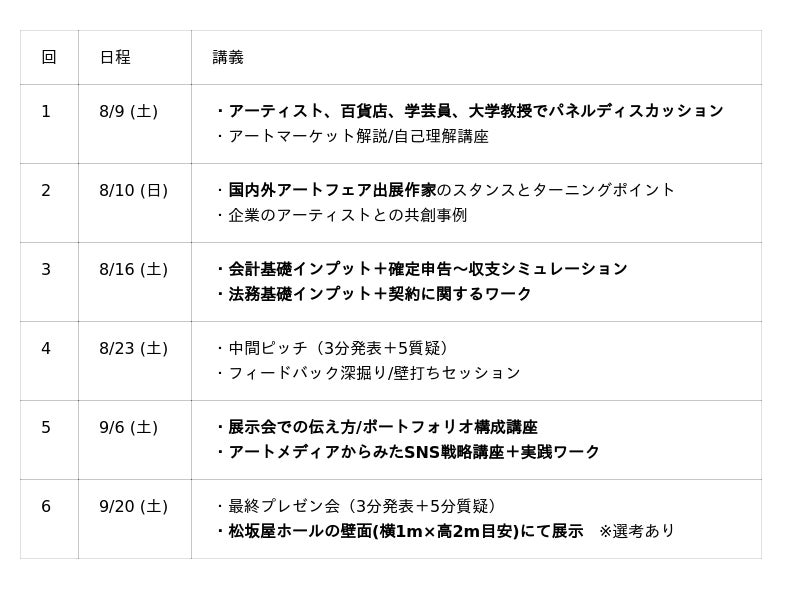
Task: Click the 8/16 (土) date cell
Action: [x=133, y=269]
